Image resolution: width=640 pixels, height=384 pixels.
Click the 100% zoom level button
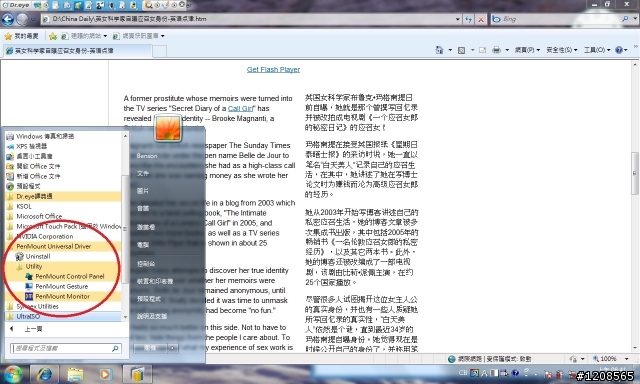coord(605,359)
